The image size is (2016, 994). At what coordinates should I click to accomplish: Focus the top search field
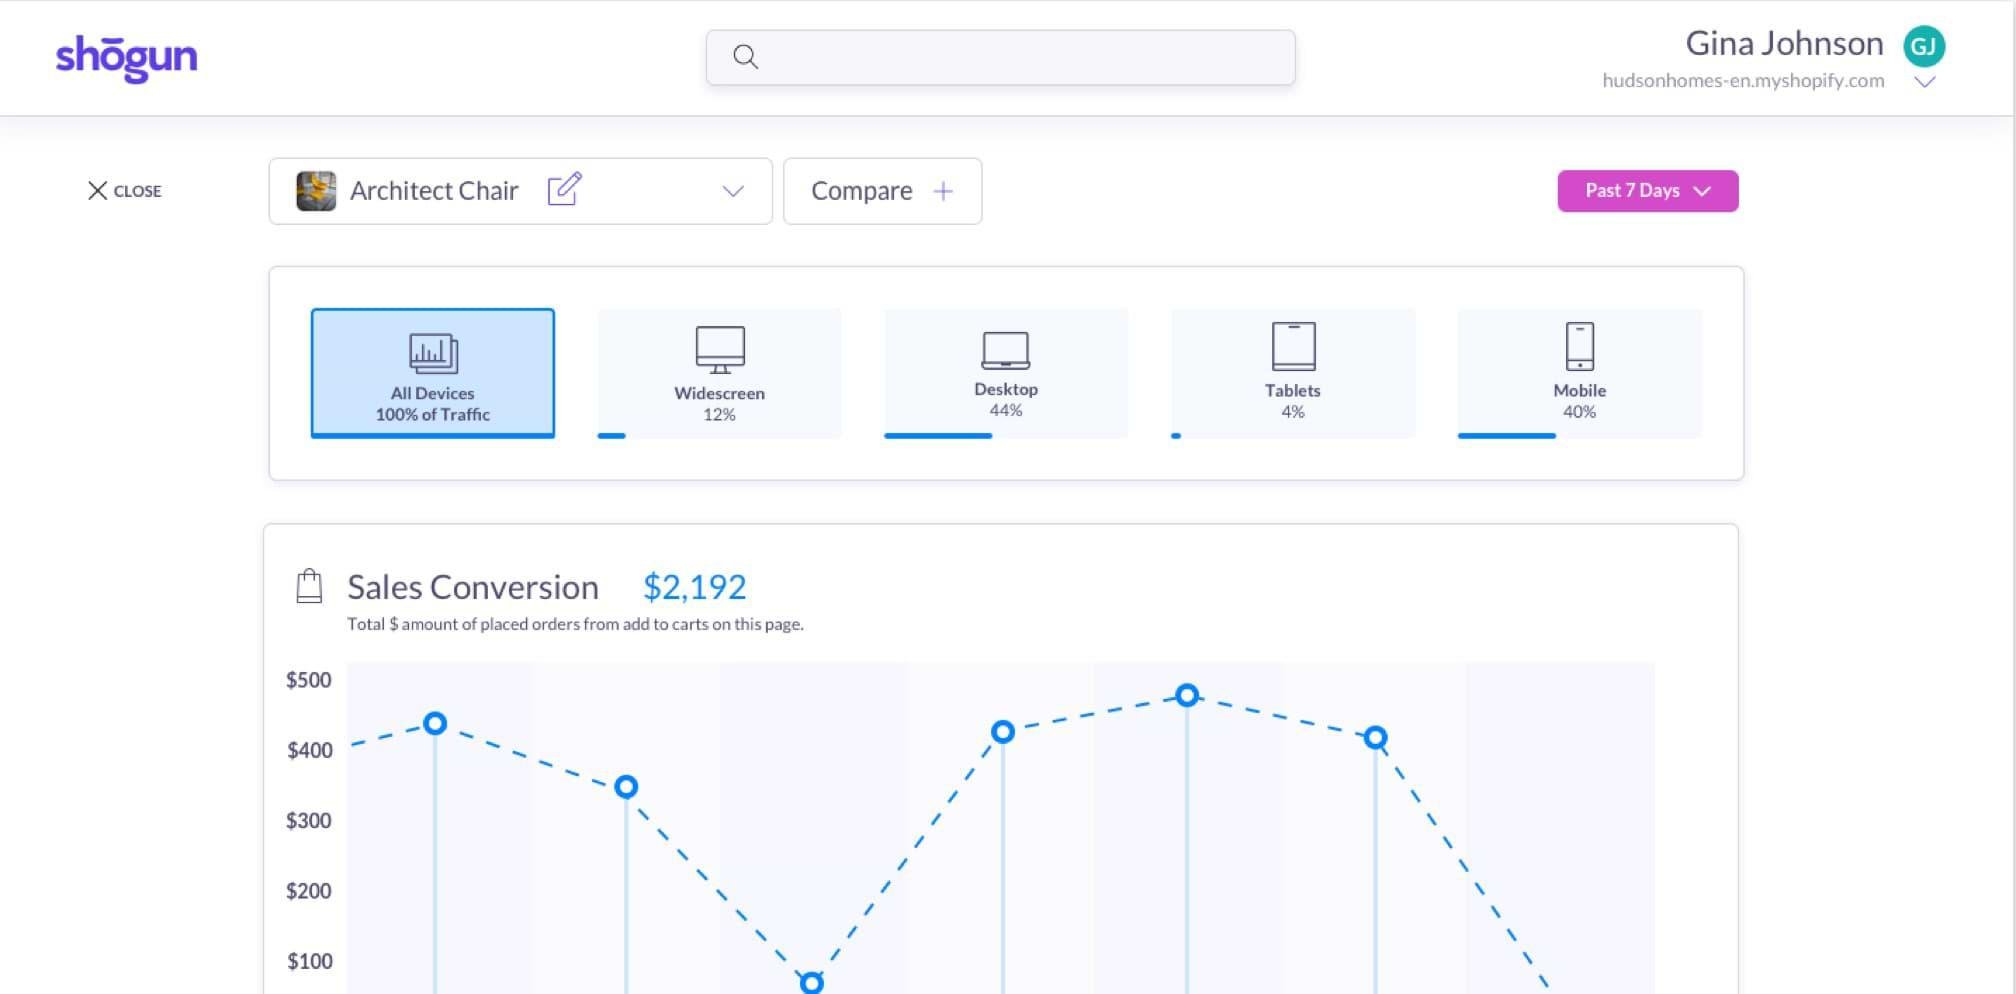coord(1000,57)
